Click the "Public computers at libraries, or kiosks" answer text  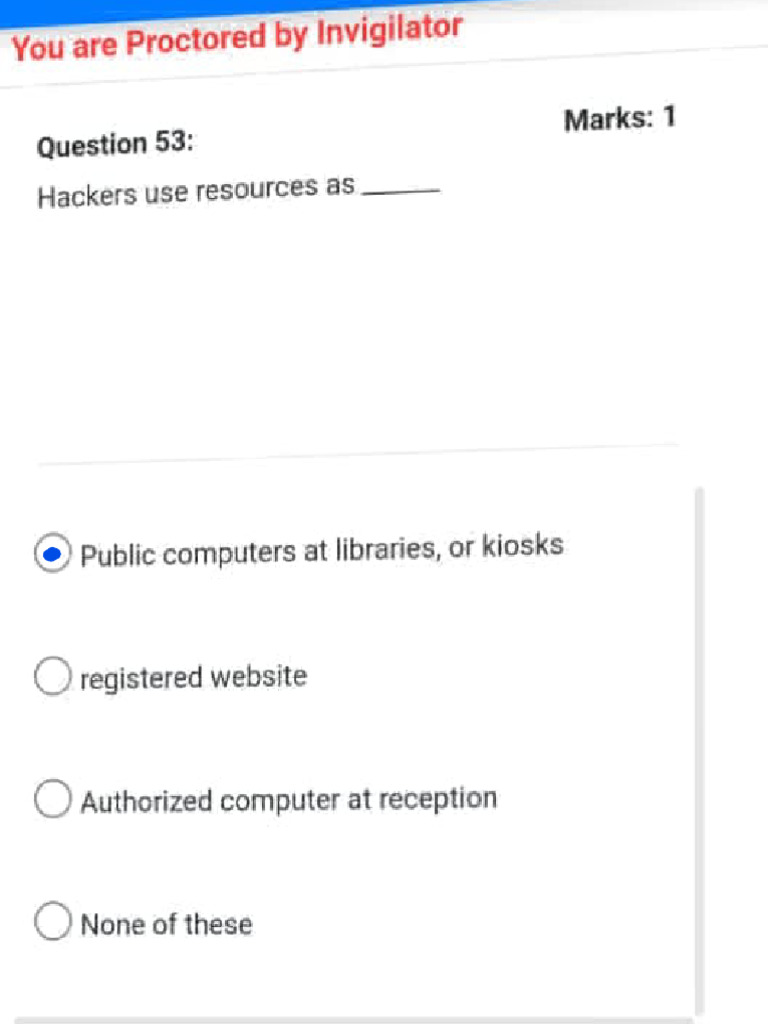321,550
